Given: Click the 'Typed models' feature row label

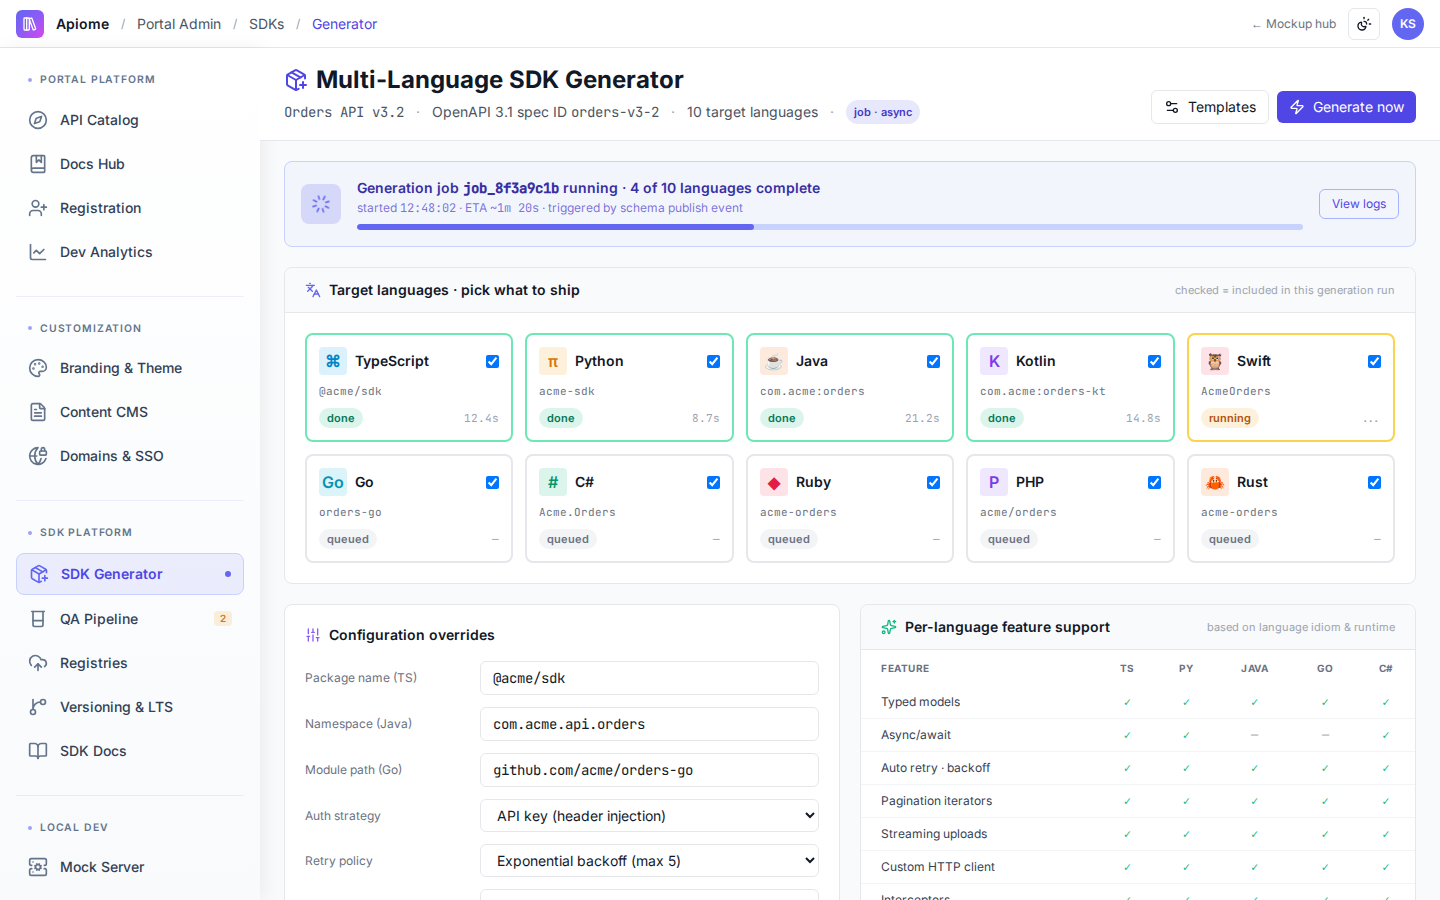Looking at the screenshot, I should tap(920, 702).
